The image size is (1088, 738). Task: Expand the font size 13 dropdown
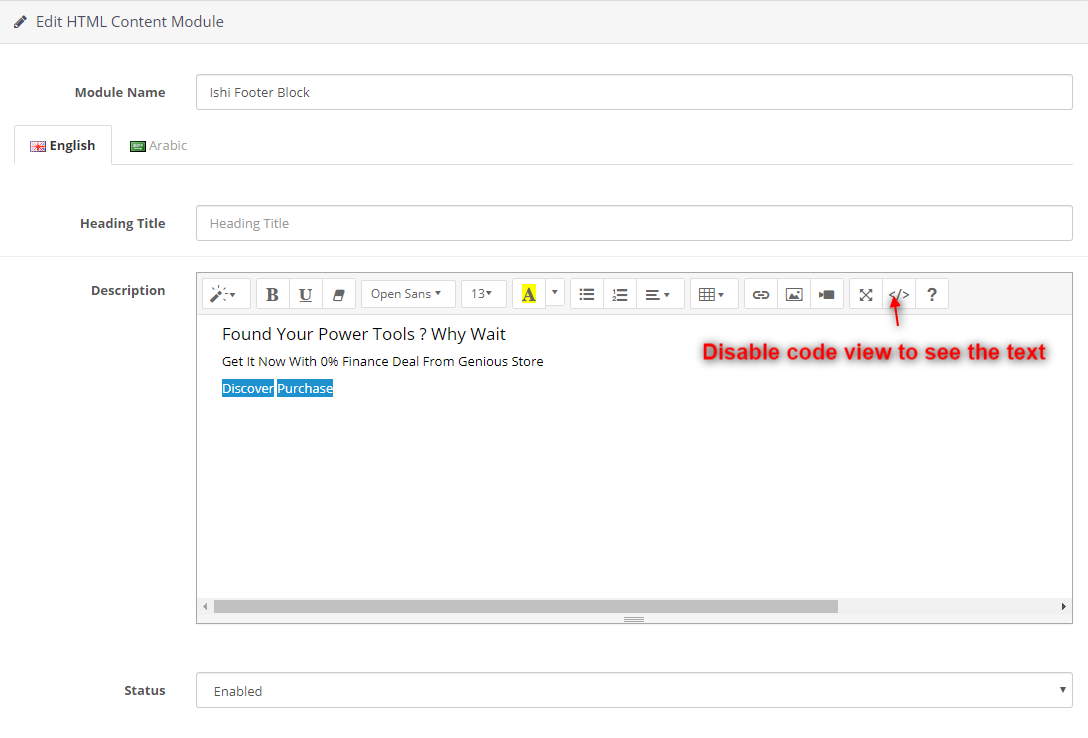483,294
